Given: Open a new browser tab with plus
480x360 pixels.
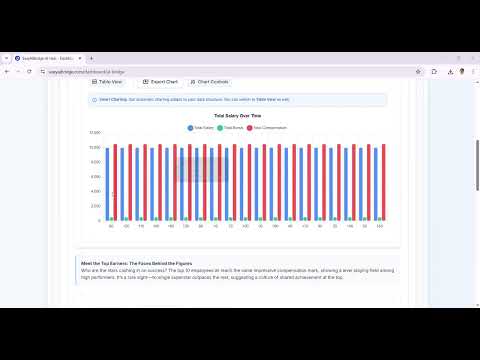Looking at the screenshot, I should coord(91,58).
